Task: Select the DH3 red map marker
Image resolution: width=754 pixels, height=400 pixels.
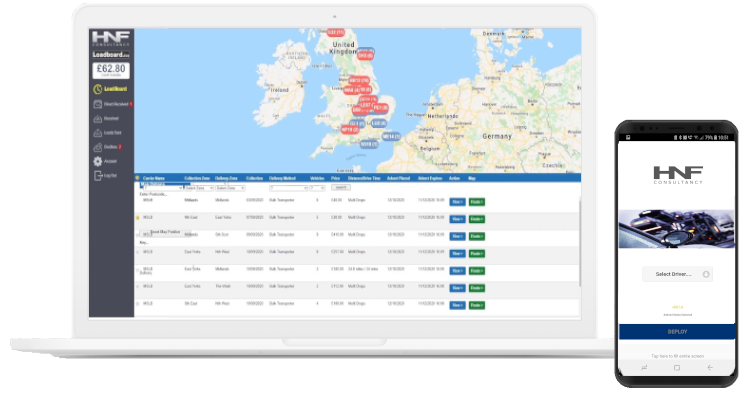Action: pos(365,56)
